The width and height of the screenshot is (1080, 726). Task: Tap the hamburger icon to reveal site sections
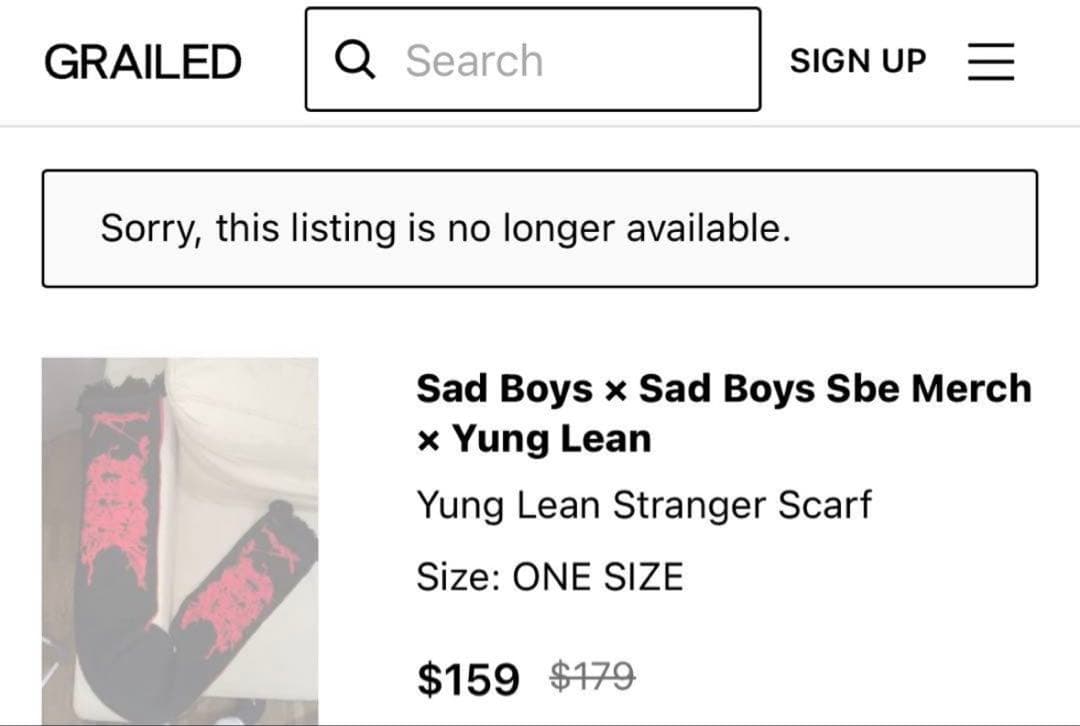tap(991, 60)
